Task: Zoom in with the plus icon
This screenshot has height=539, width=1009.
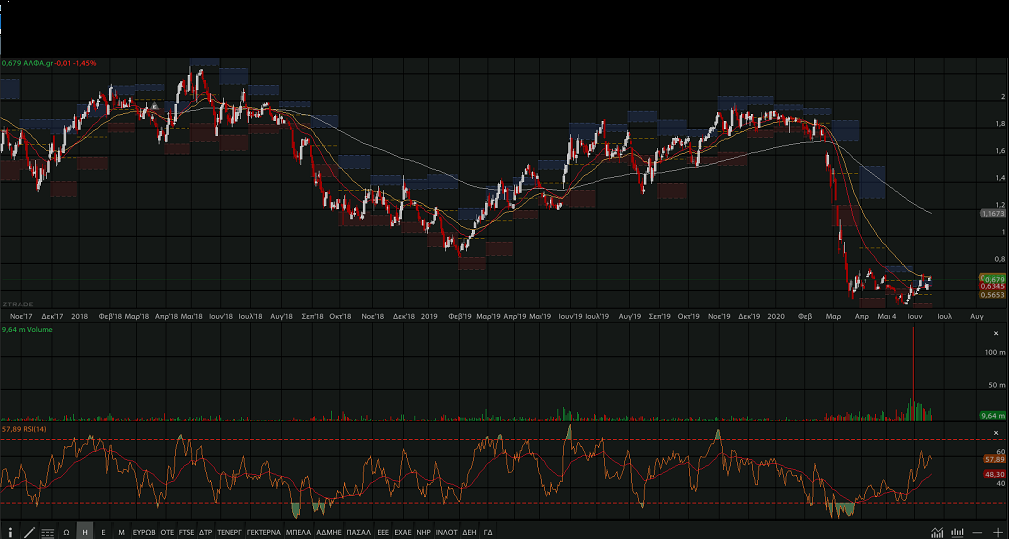Action: [997, 532]
